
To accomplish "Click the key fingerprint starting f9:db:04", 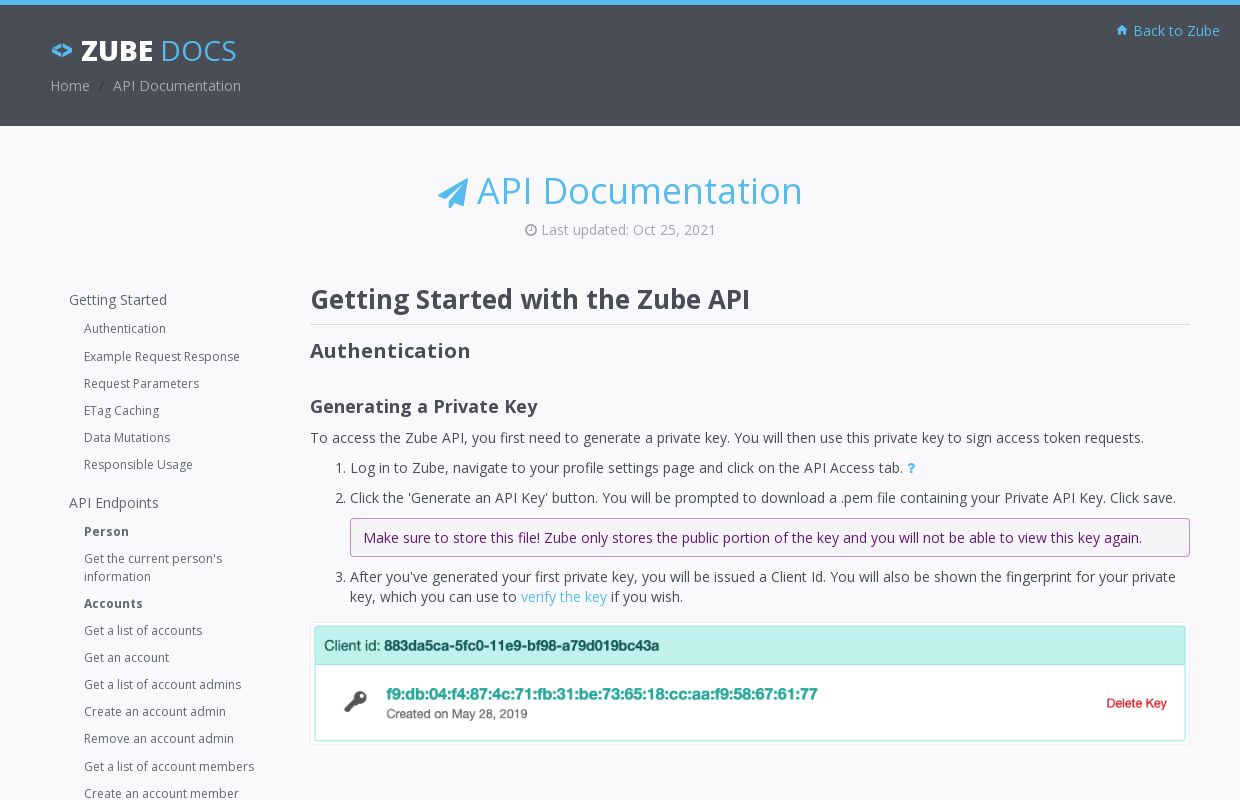I will pos(602,694).
